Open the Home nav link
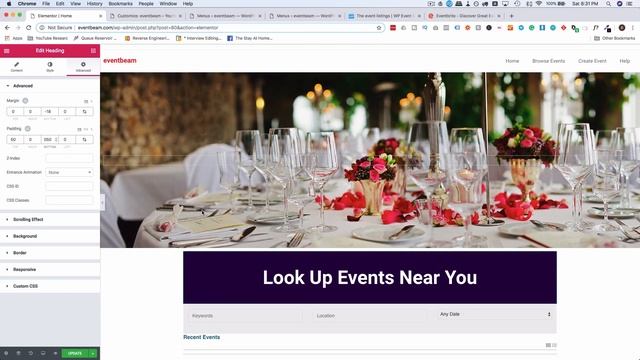The width and height of the screenshot is (640, 360). [512, 61]
